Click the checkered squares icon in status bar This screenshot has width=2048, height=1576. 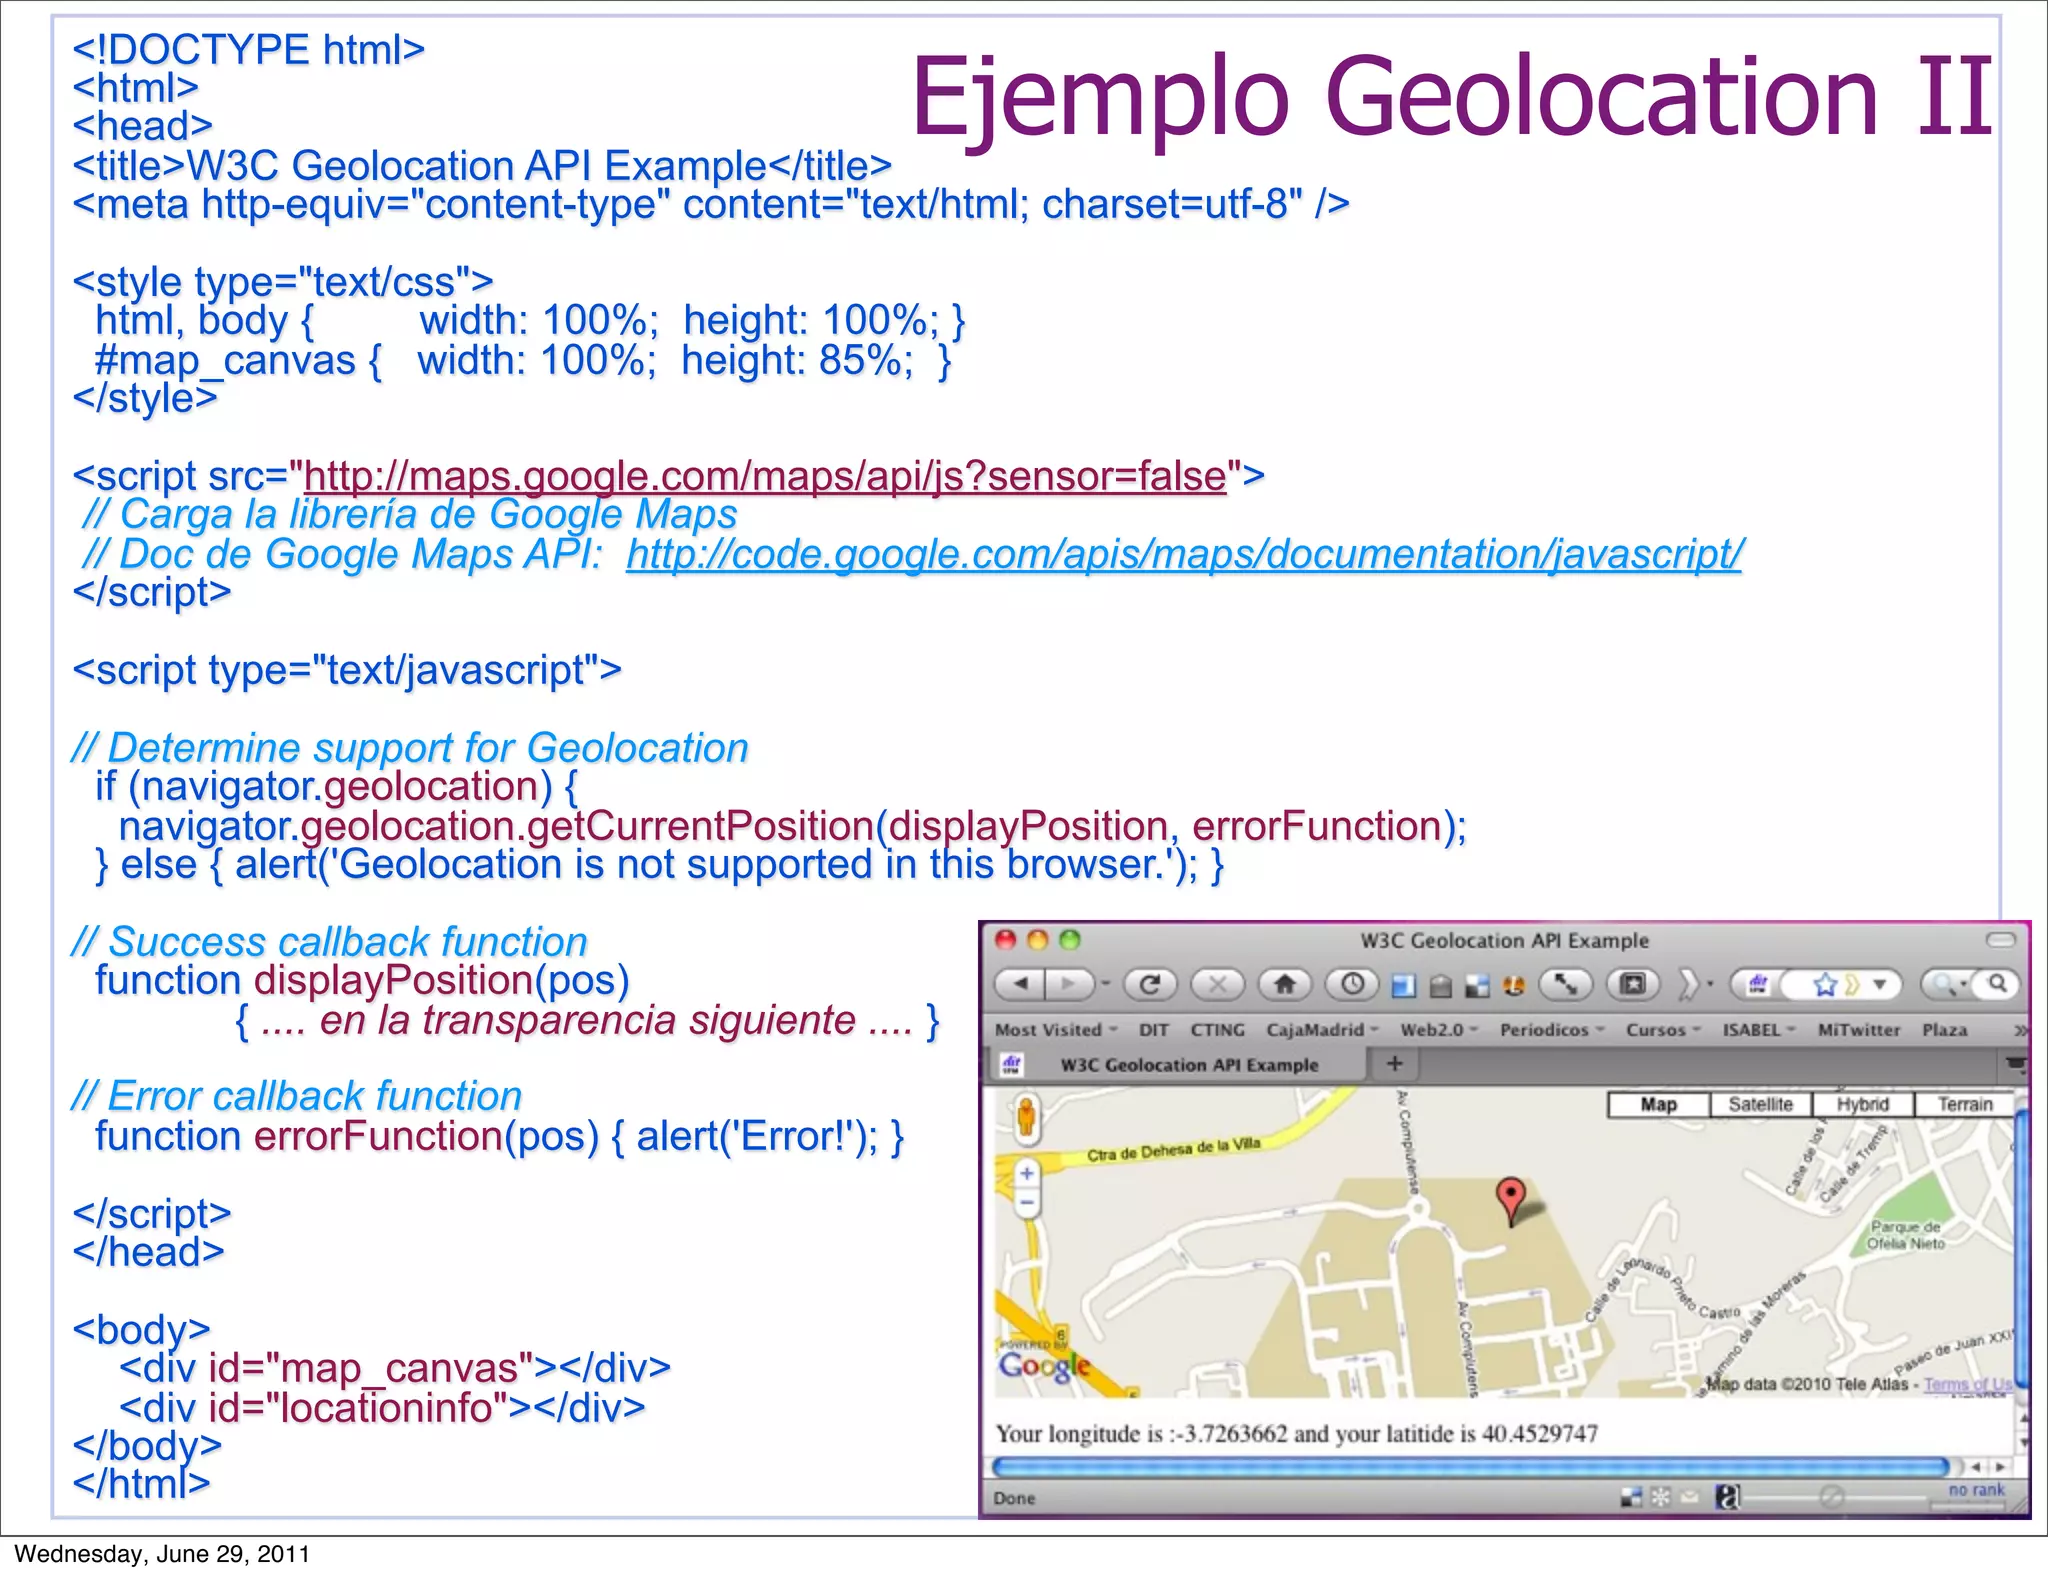[1631, 1497]
